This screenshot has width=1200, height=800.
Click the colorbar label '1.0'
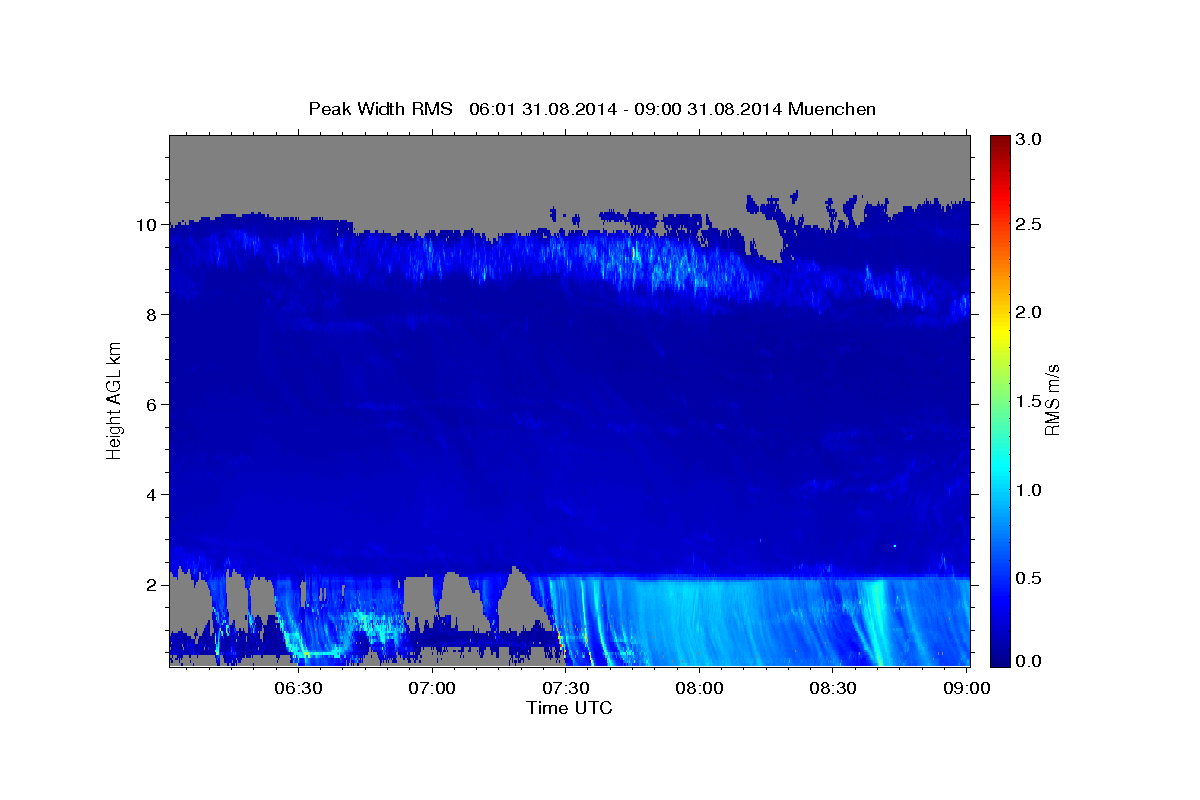pyautogui.click(x=1031, y=490)
